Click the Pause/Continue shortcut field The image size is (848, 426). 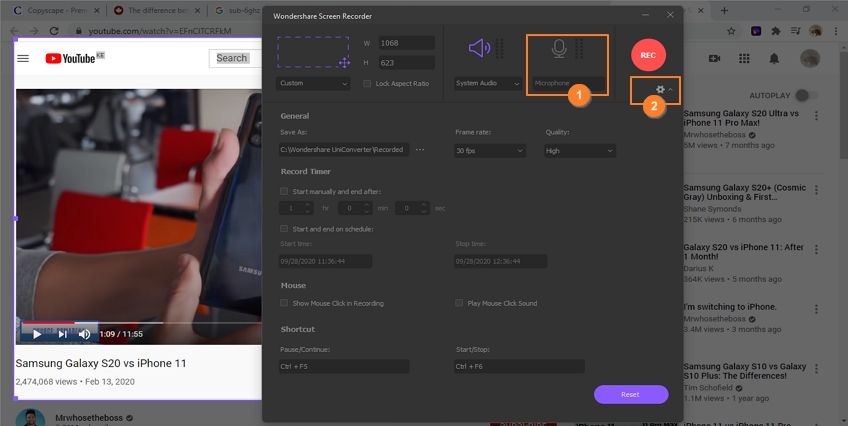point(343,367)
